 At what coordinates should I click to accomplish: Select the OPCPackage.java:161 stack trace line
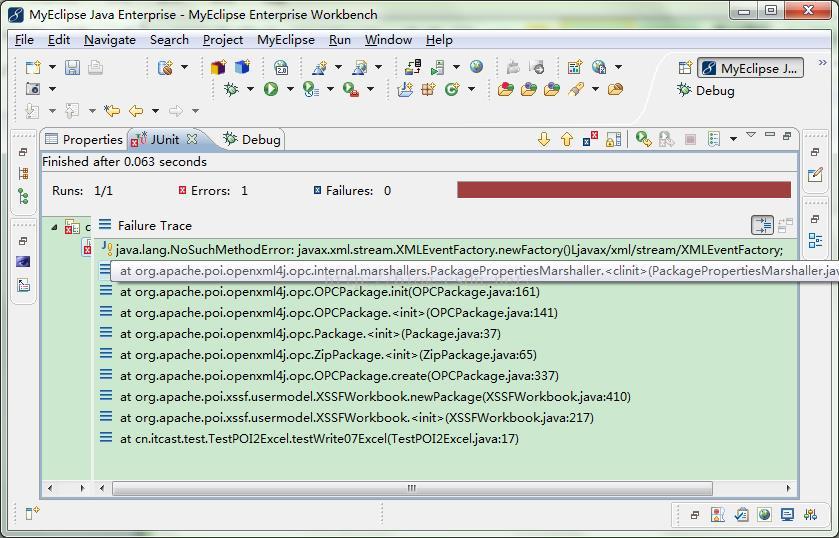[330, 292]
